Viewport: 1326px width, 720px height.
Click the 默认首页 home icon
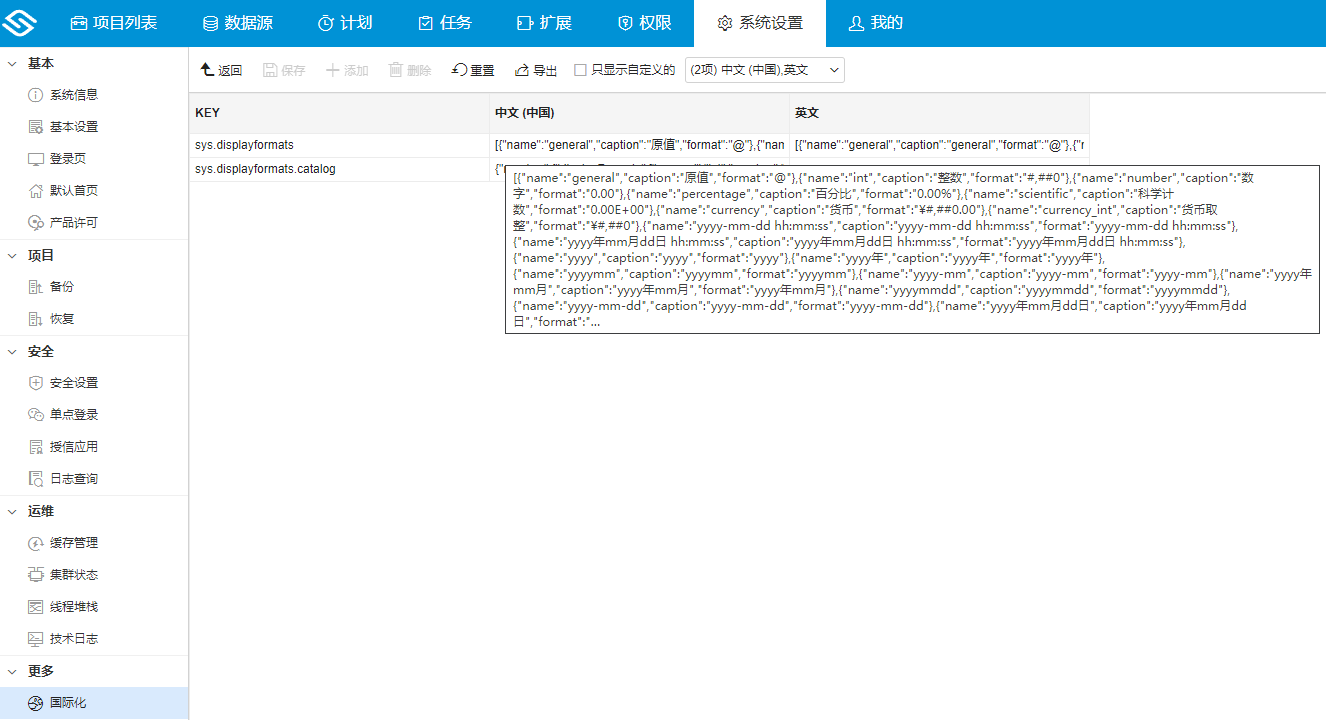click(36, 191)
